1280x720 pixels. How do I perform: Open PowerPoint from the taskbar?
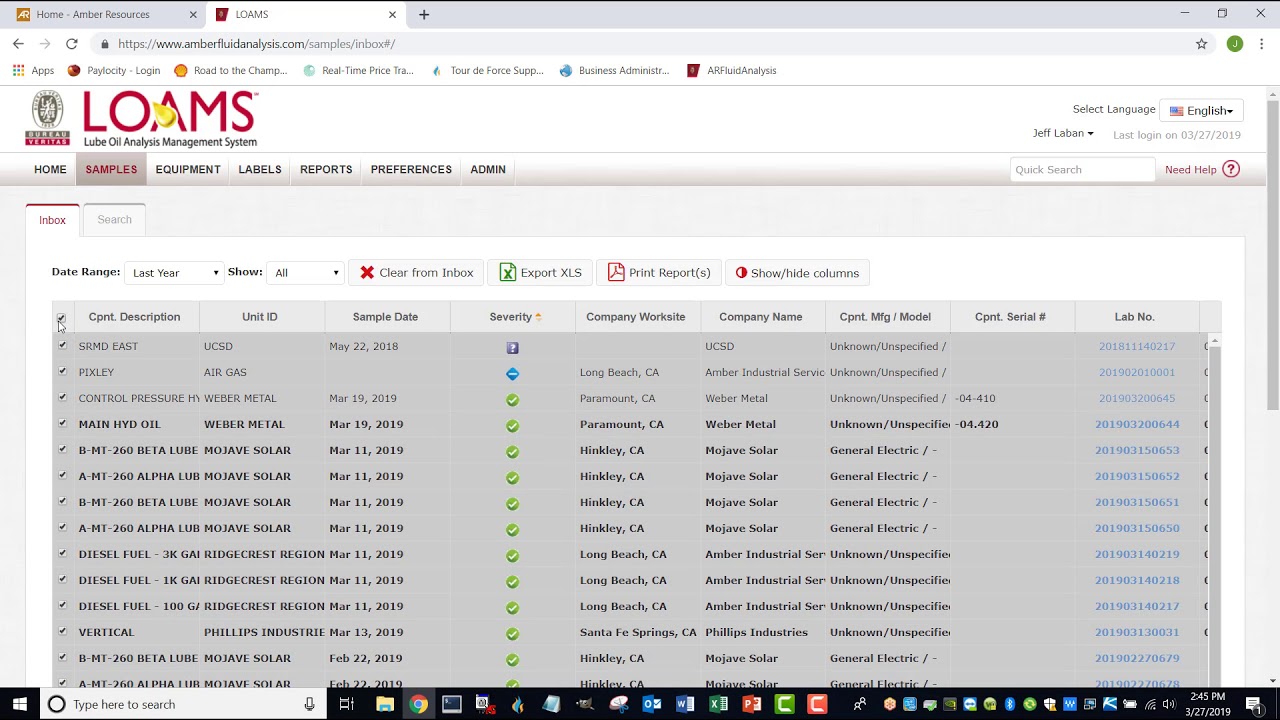coord(751,704)
